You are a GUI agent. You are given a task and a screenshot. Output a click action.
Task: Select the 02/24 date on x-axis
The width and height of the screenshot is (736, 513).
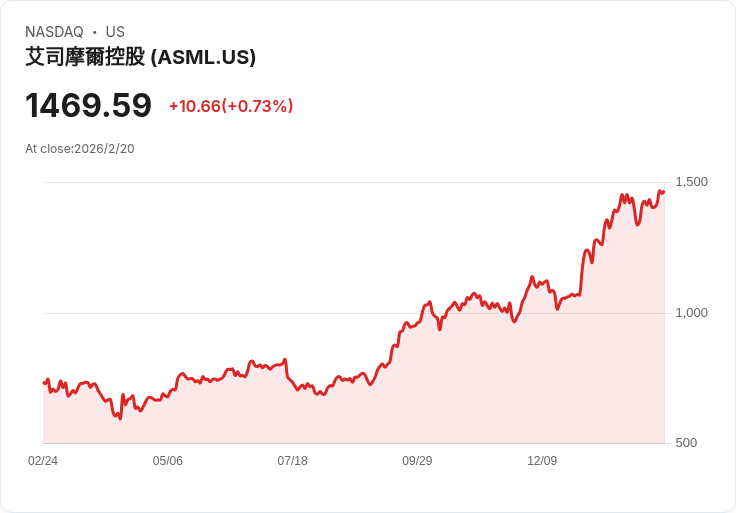[x=43, y=460]
